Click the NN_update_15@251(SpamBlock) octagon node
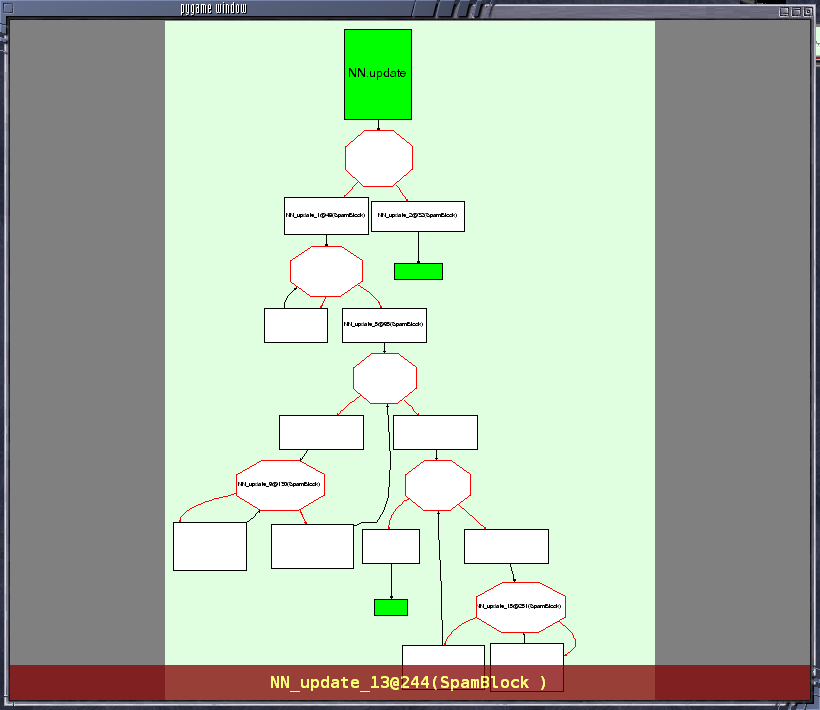The height and width of the screenshot is (710, 820). (x=521, y=607)
